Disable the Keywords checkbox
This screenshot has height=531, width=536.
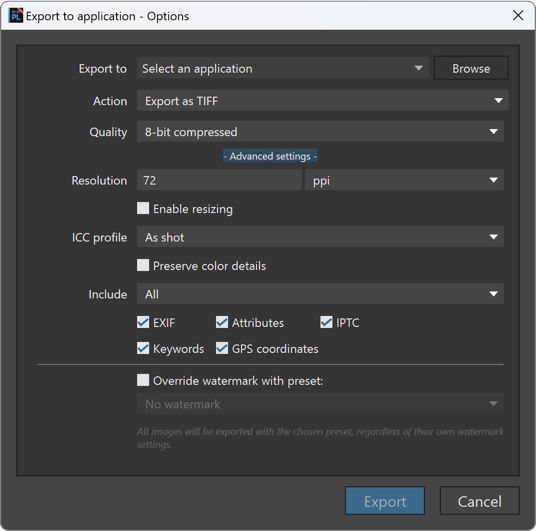[143, 348]
